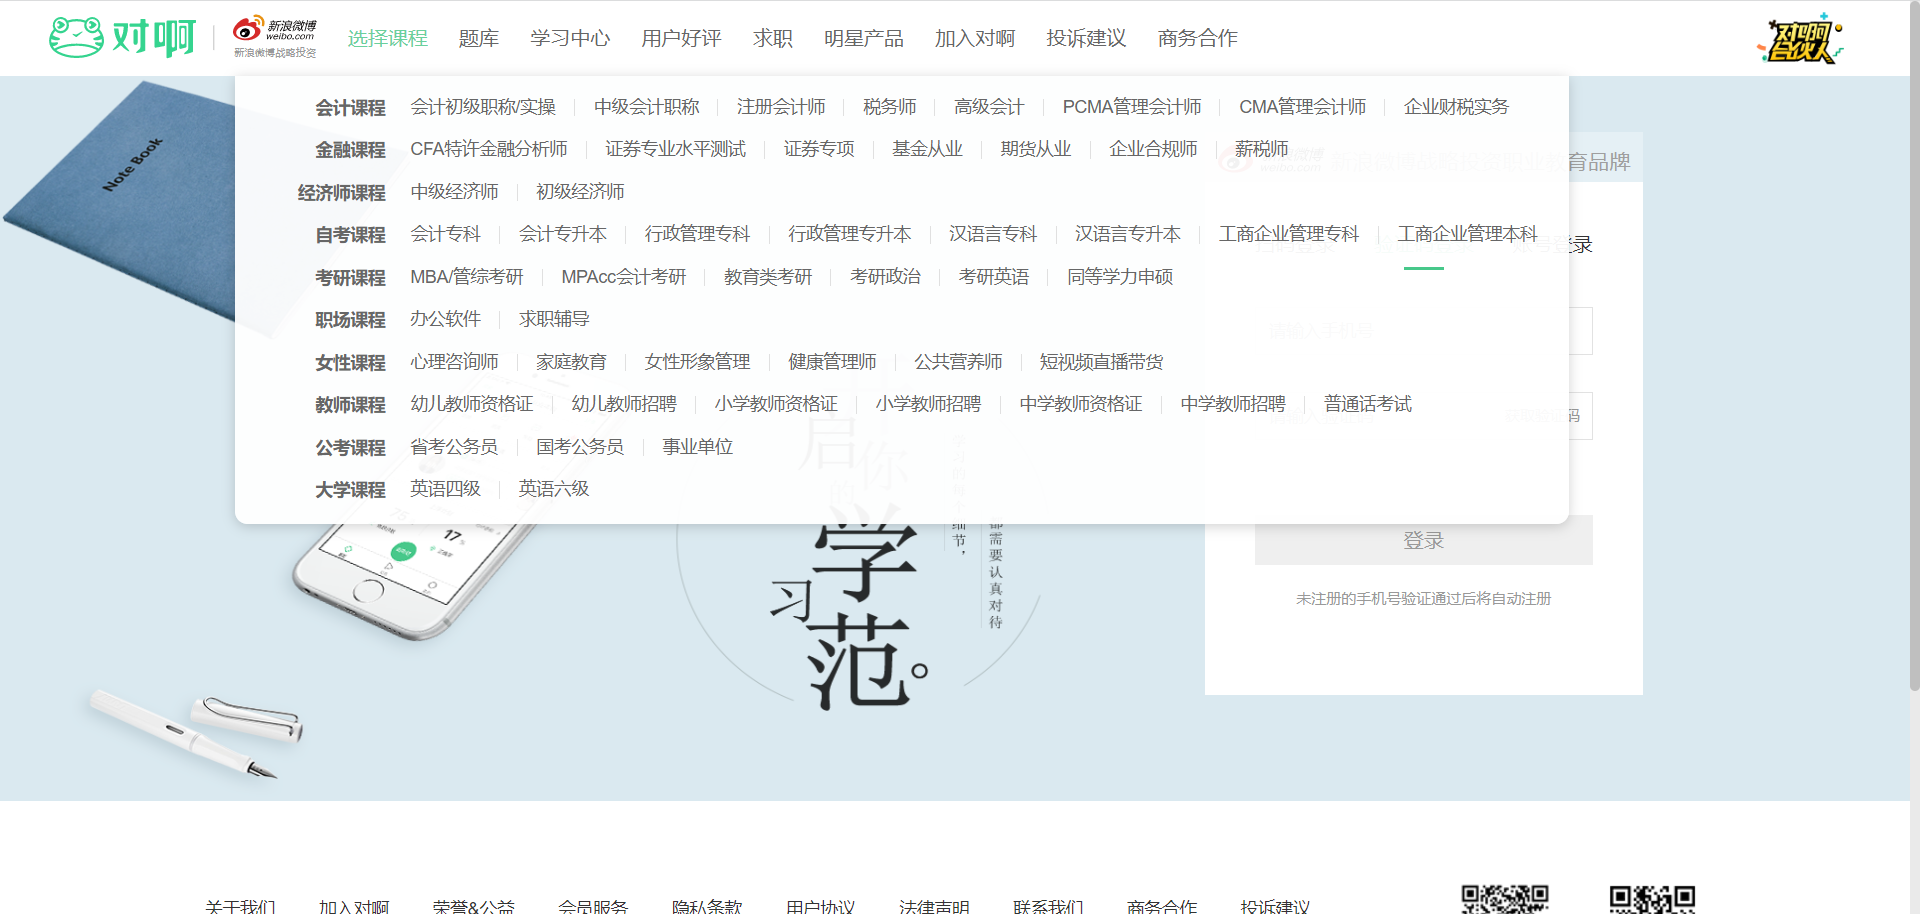This screenshot has width=1920, height=914.
Task: Select 企业财税实务 course
Action: pos(1456,107)
